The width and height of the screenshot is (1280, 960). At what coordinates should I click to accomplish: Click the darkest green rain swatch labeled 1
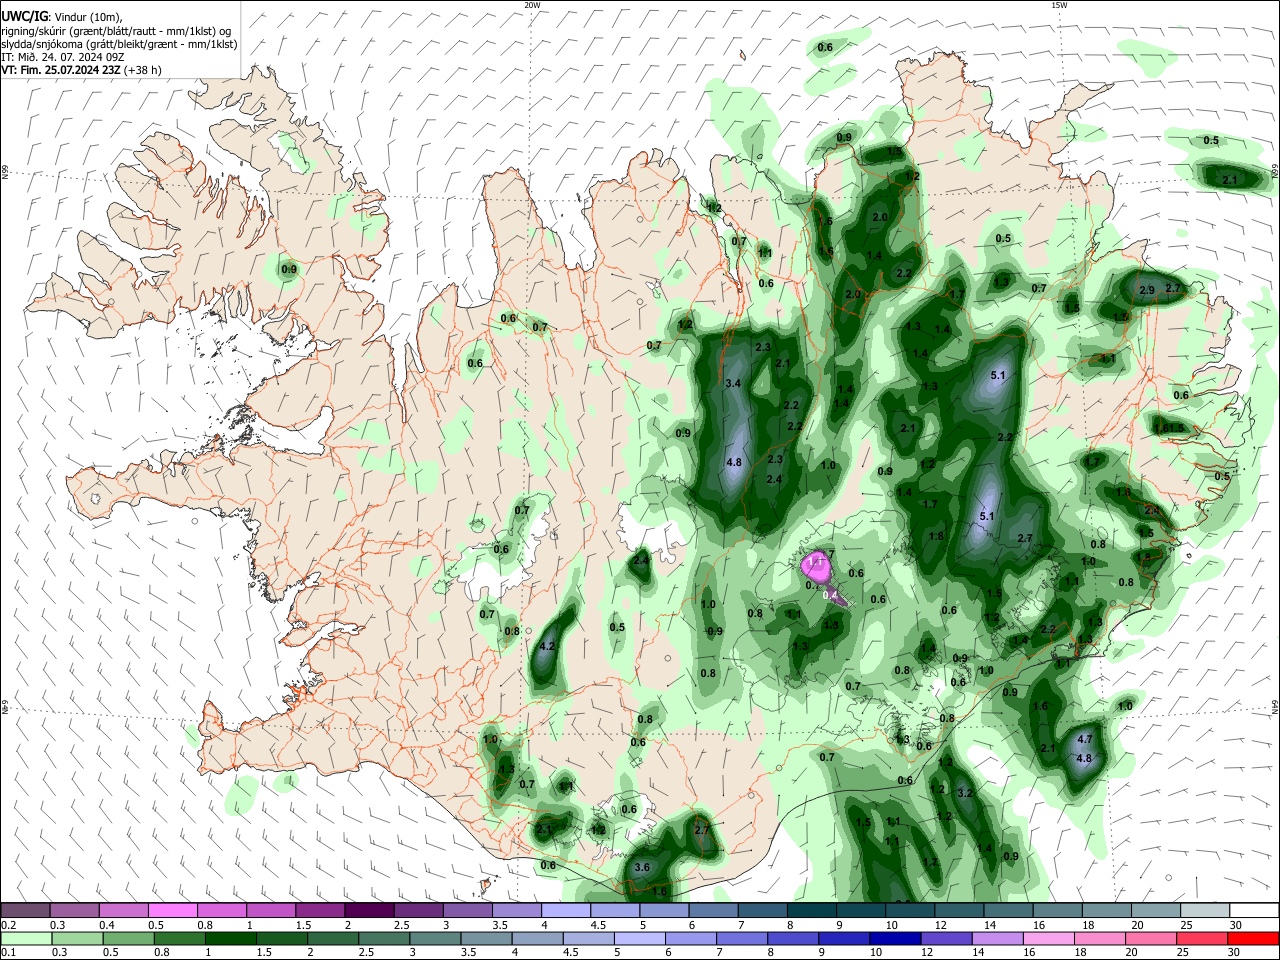(x=231, y=939)
